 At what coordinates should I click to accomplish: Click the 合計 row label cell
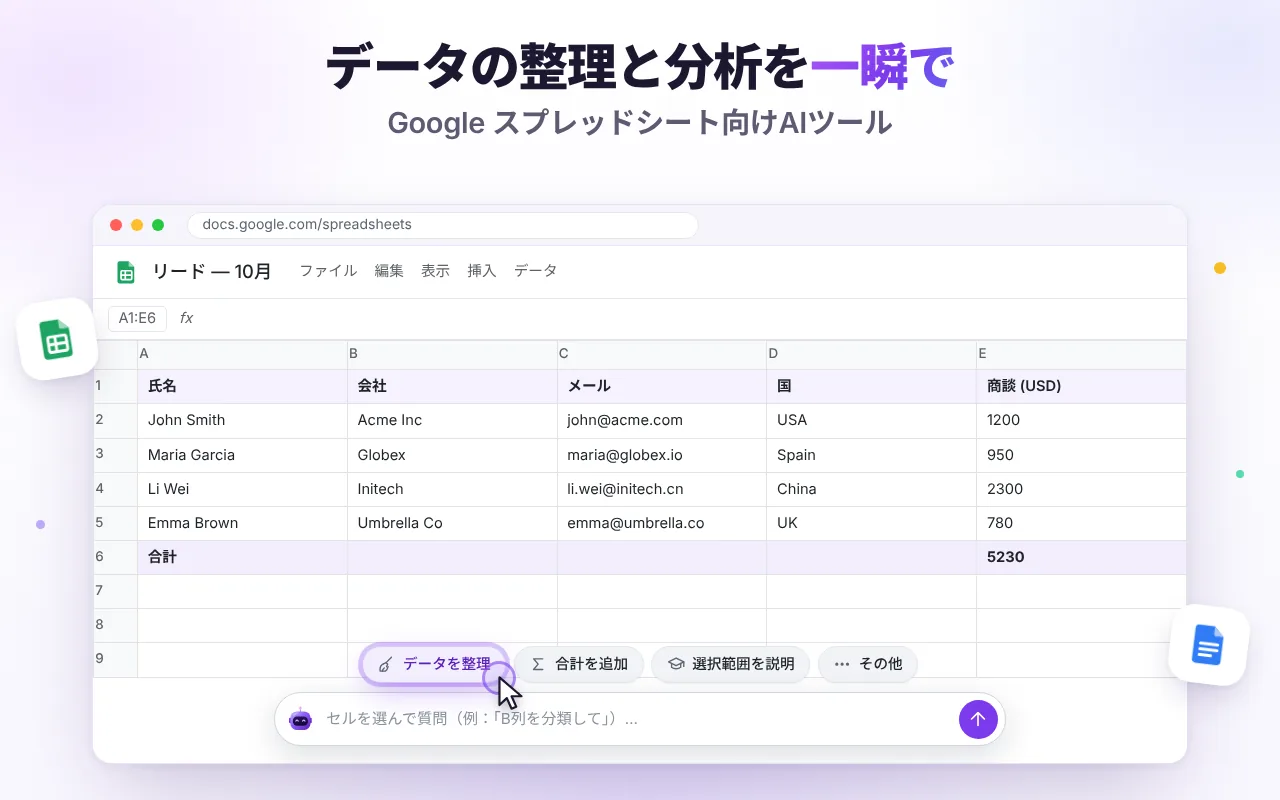[x=242, y=557]
